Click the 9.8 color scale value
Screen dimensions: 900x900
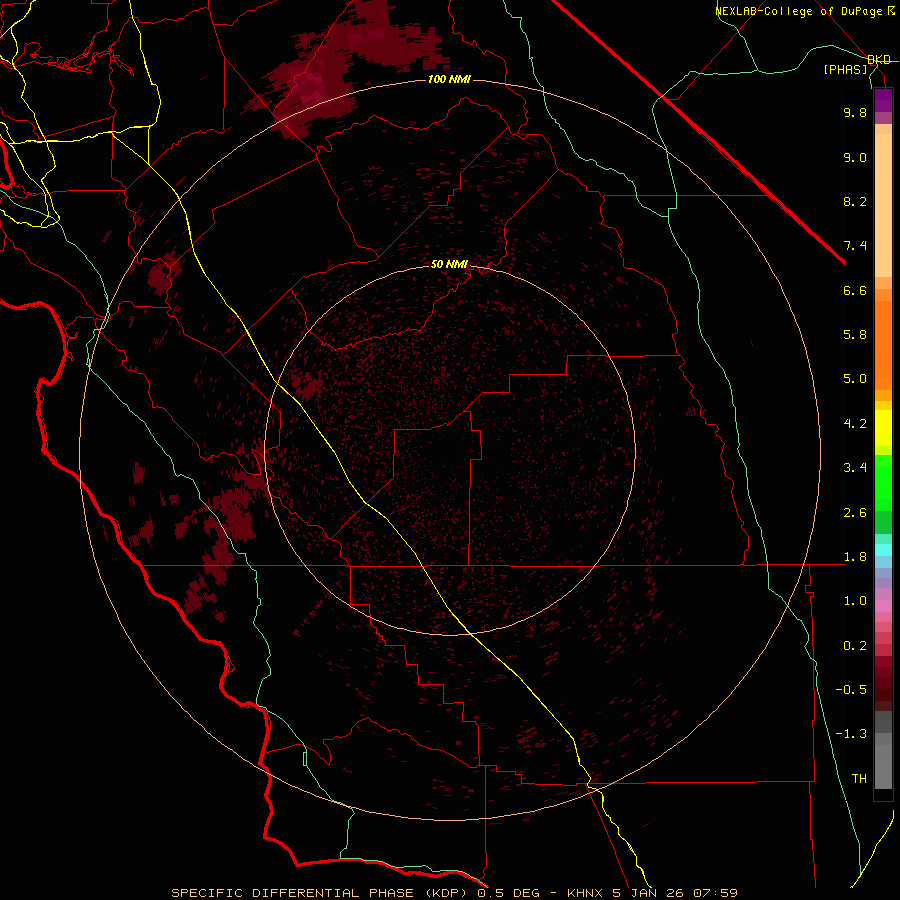(855, 112)
